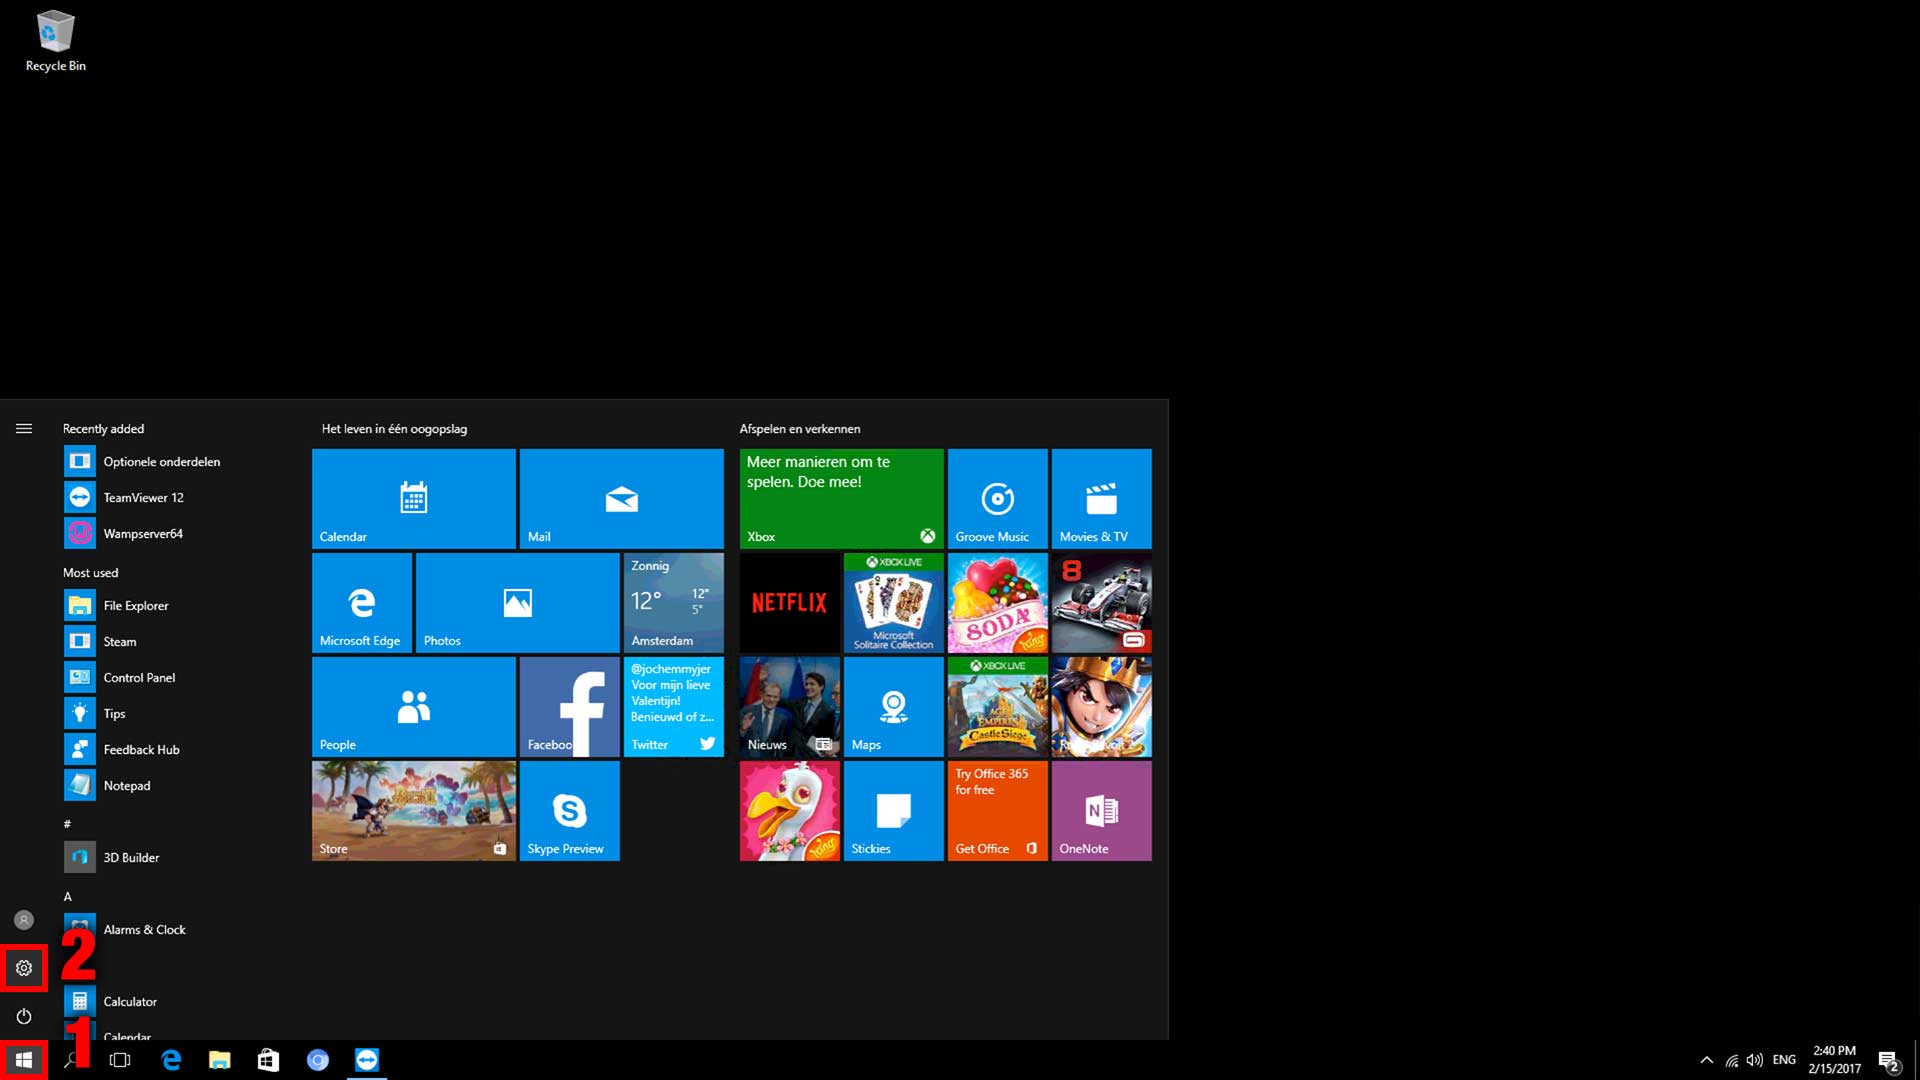
Task: Open Microsoft Solitaire Collection tile
Action: (894, 603)
